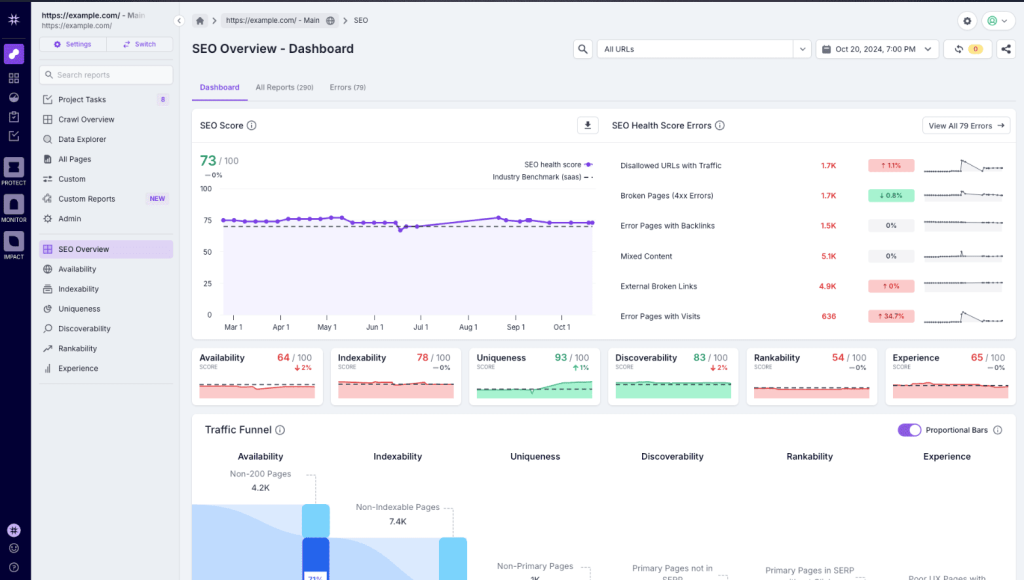Switch to the All Reports tab
This screenshot has height=580, width=1024.
284,87
